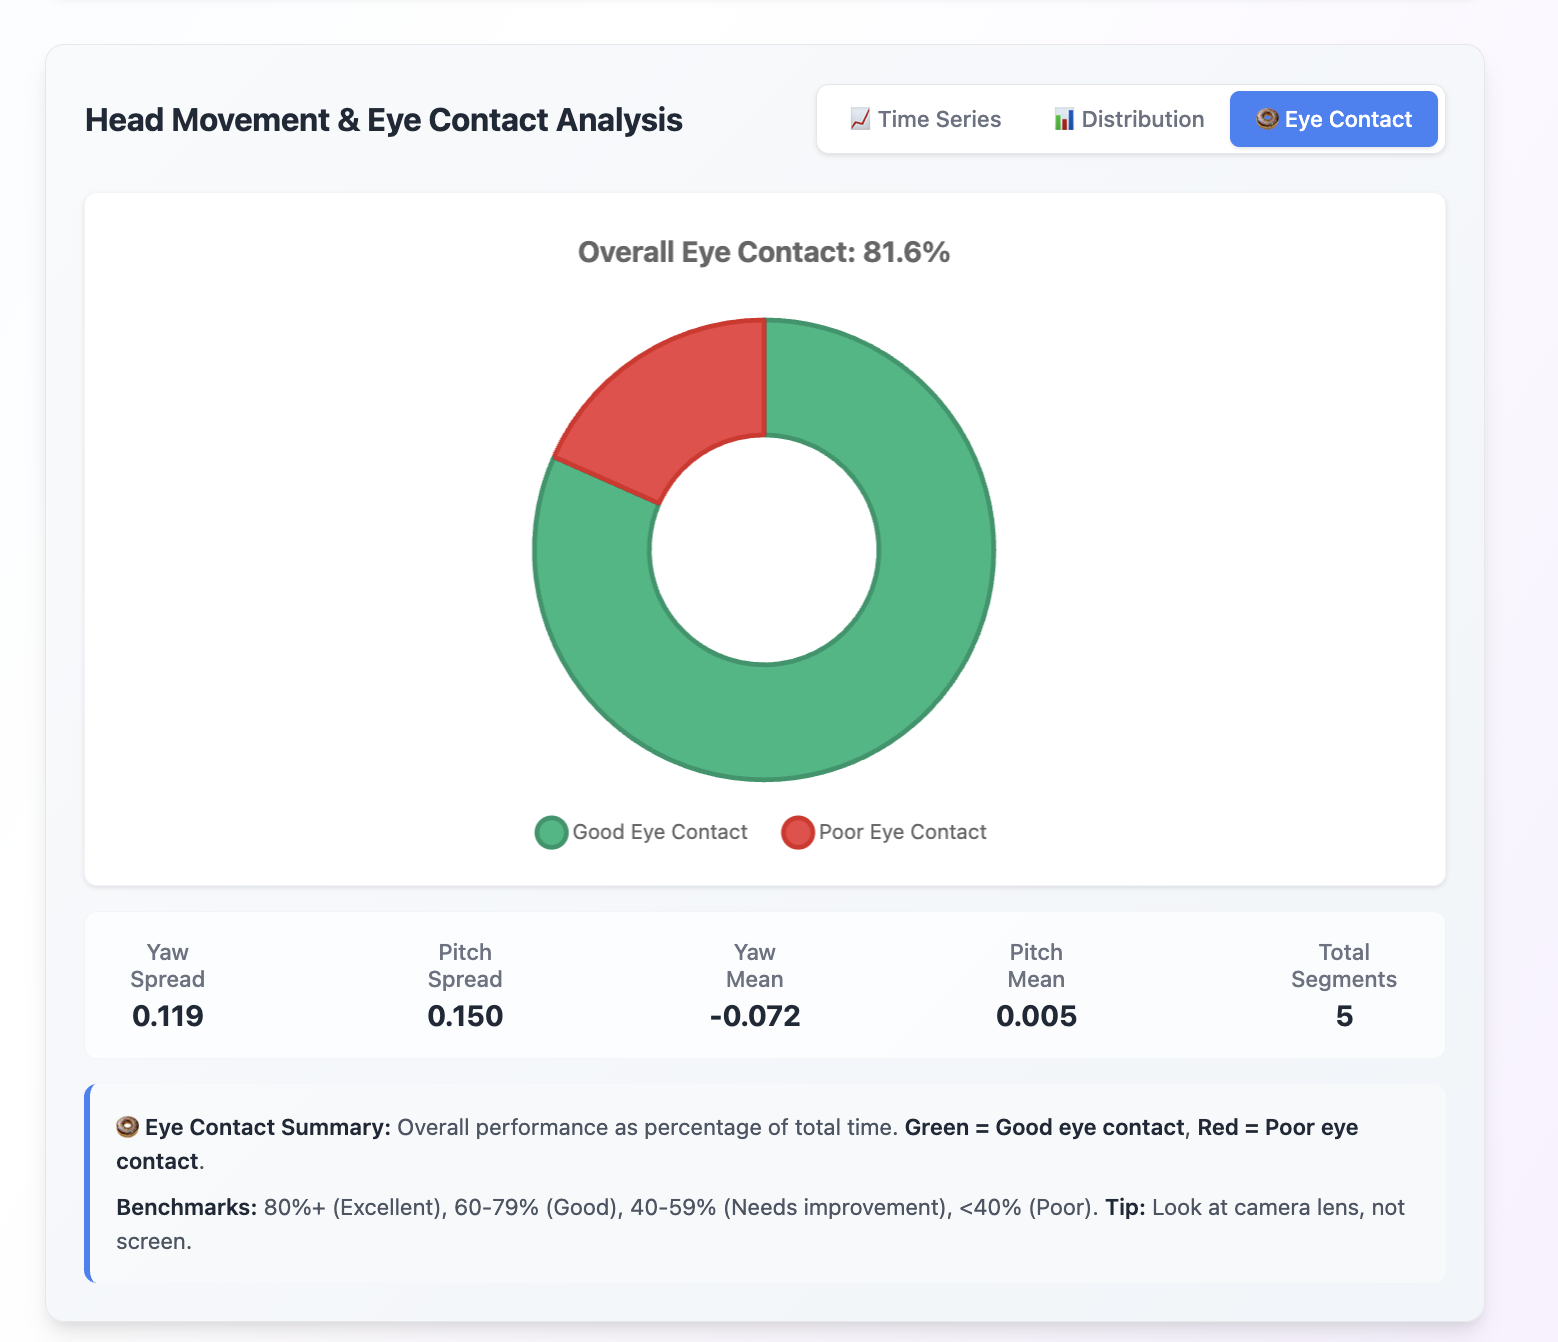This screenshot has height=1342, width=1558.
Task: Click the Good Eye Contact legend label
Action: coord(660,832)
